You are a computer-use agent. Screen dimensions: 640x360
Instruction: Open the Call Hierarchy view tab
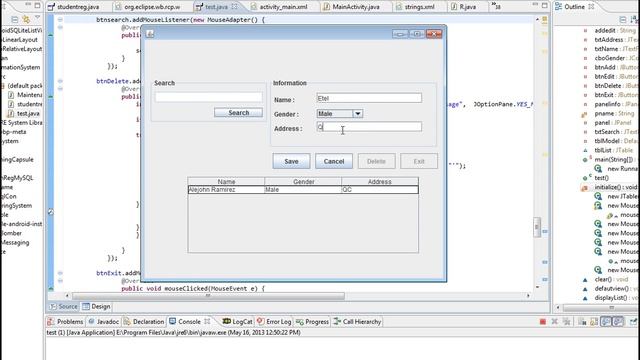click(x=357, y=322)
